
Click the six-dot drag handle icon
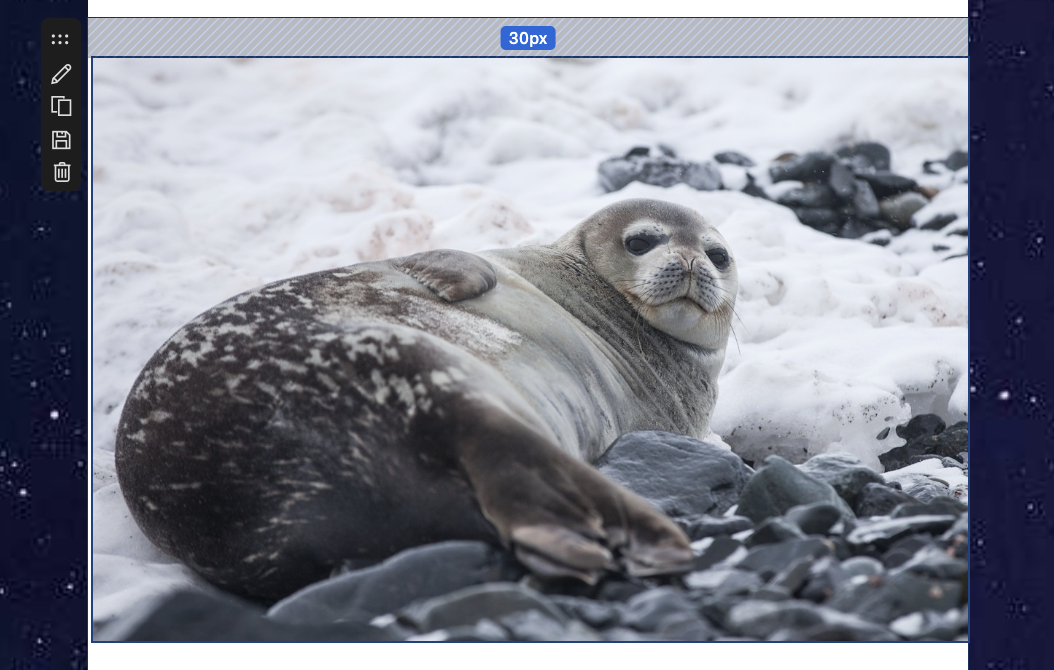pyautogui.click(x=60, y=40)
